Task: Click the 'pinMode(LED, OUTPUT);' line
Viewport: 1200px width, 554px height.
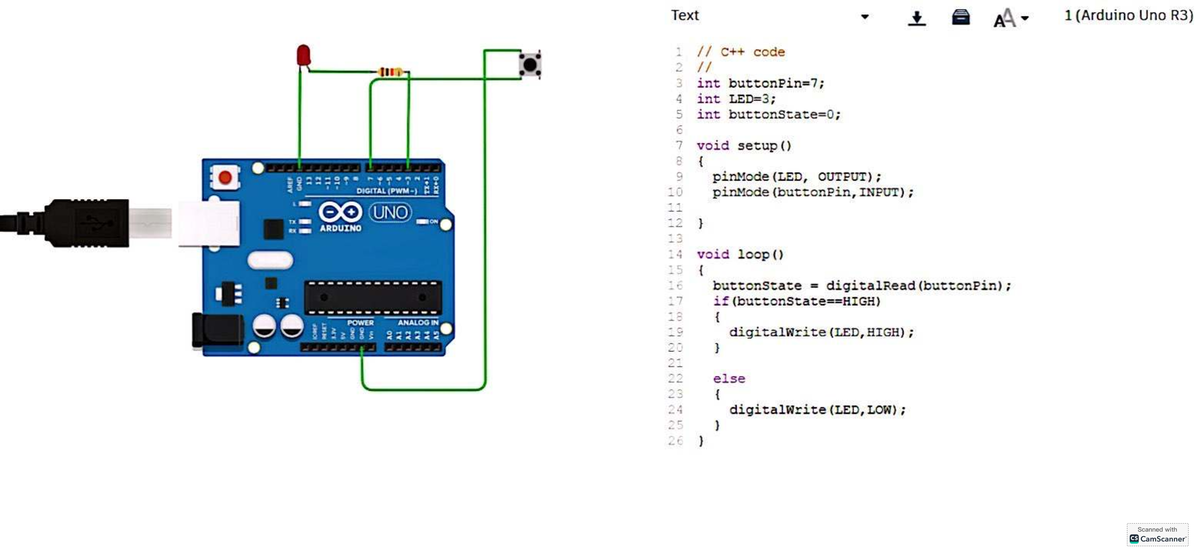Action: pos(797,177)
